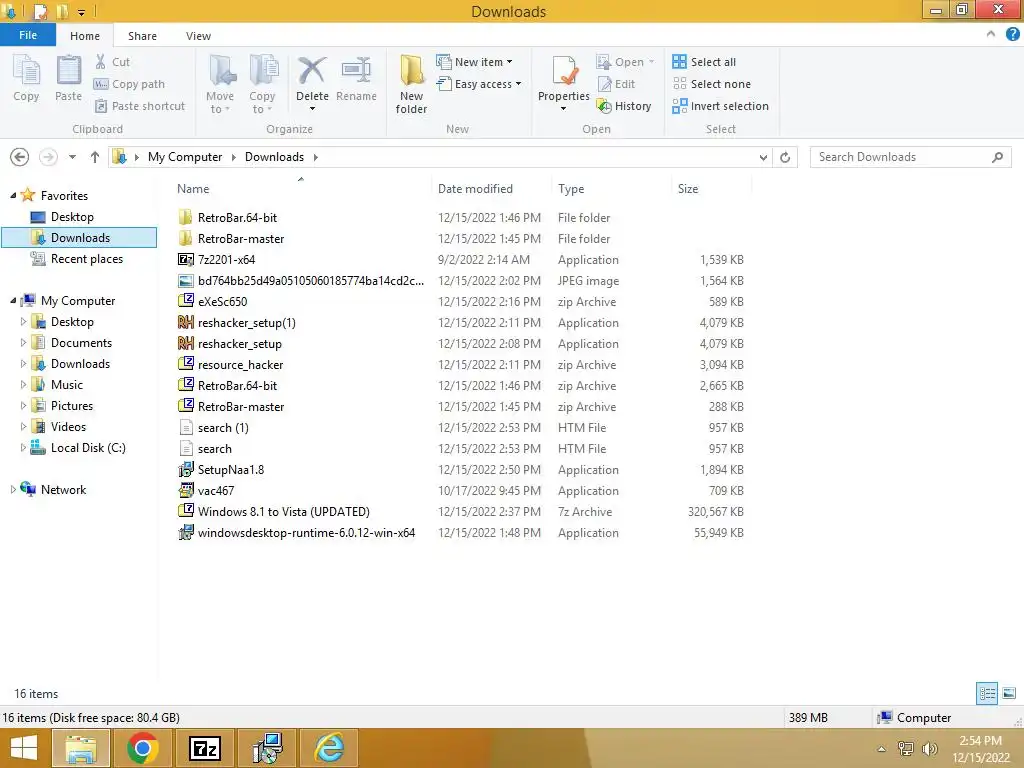Open the Help question mark icon
The image size is (1024, 768).
coord(1012,34)
